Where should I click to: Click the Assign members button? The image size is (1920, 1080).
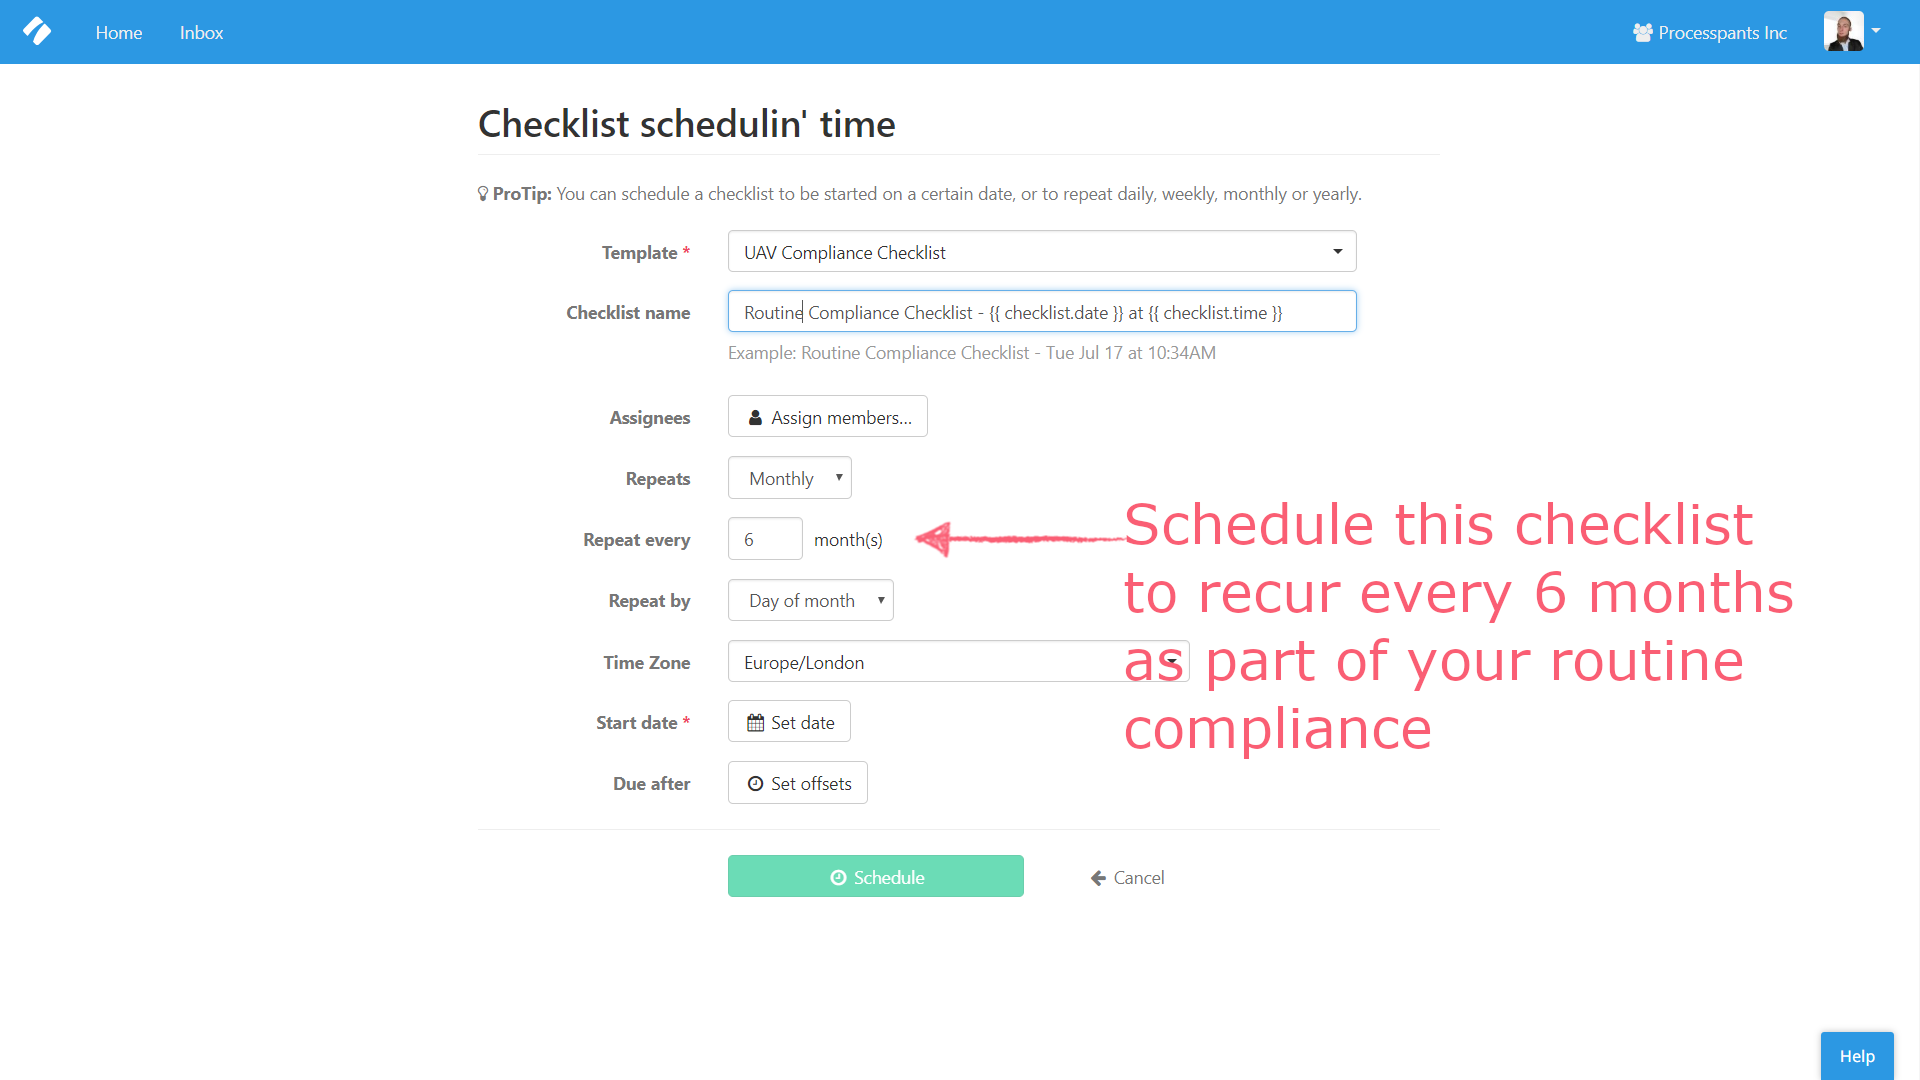tap(827, 418)
